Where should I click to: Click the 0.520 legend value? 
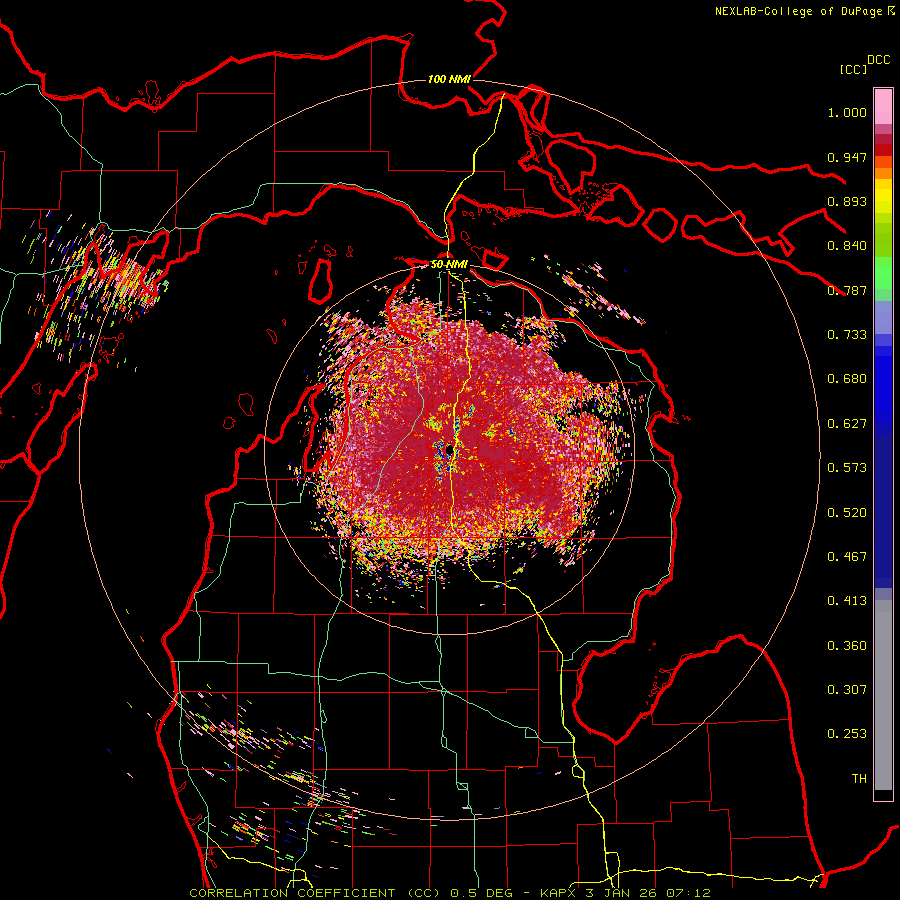(x=847, y=513)
